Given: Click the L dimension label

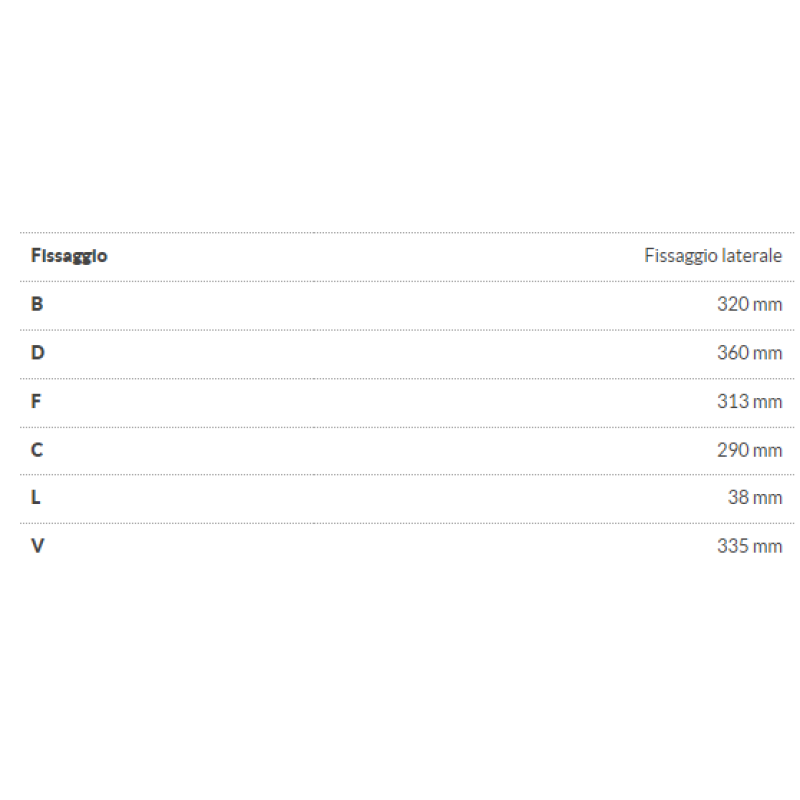Looking at the screenshot, I should click(x=36, y=497).
